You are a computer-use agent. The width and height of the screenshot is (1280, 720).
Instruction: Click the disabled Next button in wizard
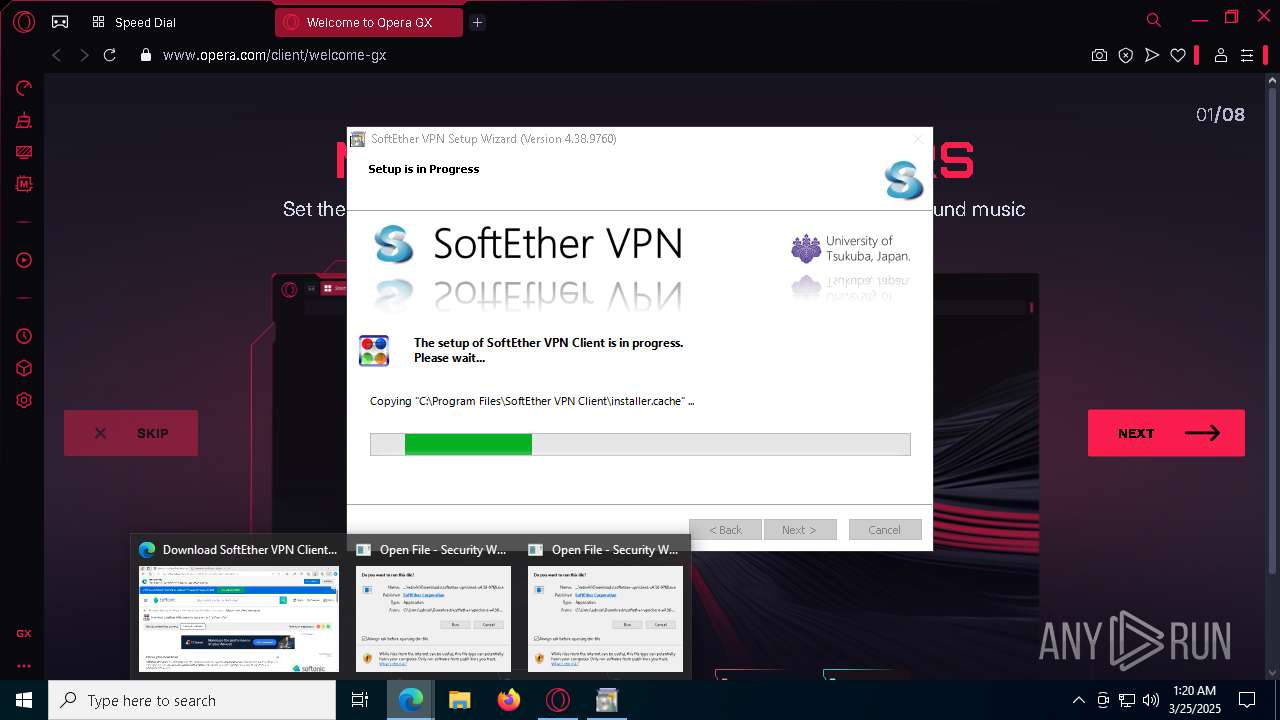click(x=799, y=530)
